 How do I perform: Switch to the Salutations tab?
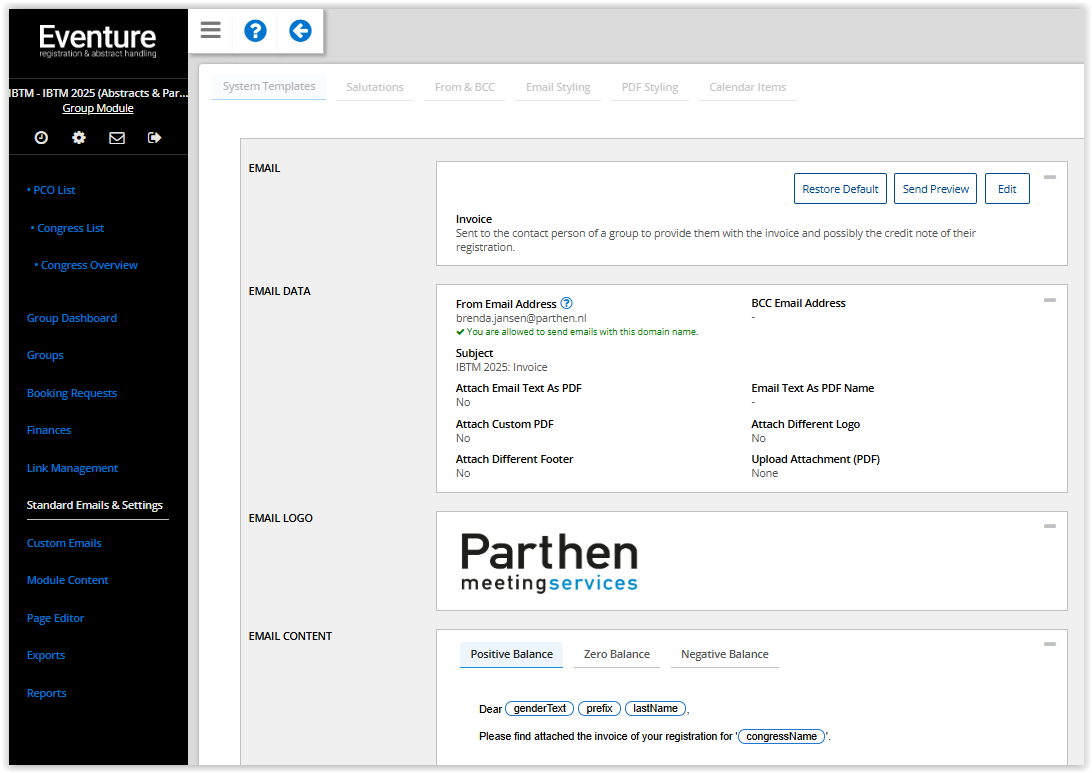pos(375,87)
